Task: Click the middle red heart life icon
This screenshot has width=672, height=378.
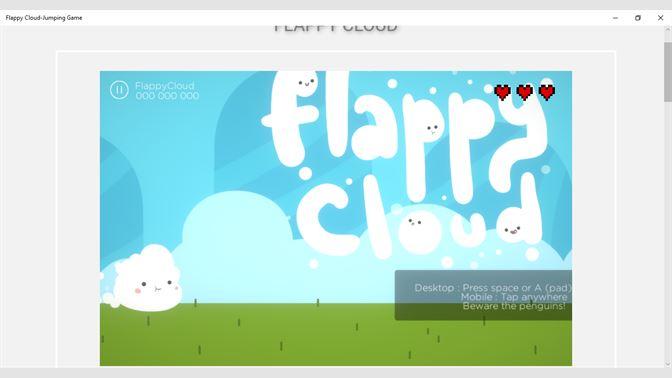Action: [525, 92]
